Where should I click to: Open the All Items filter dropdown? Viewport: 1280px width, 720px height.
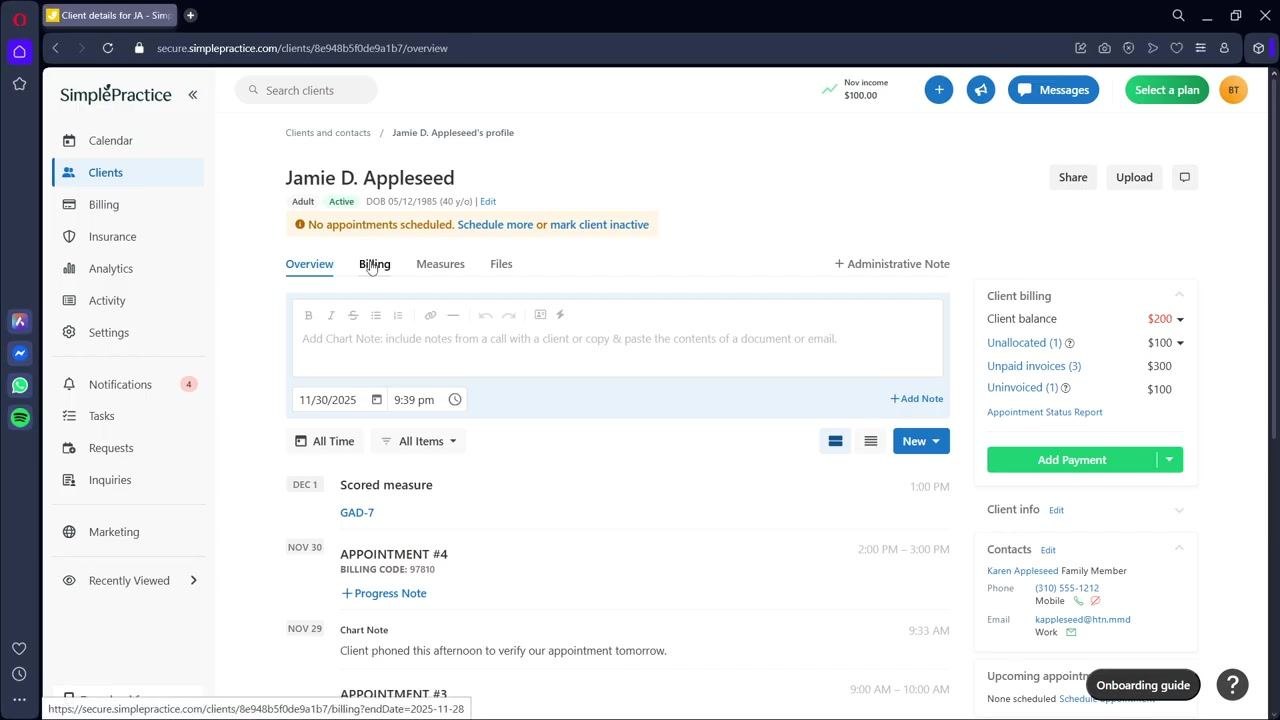tap(418, 441)
